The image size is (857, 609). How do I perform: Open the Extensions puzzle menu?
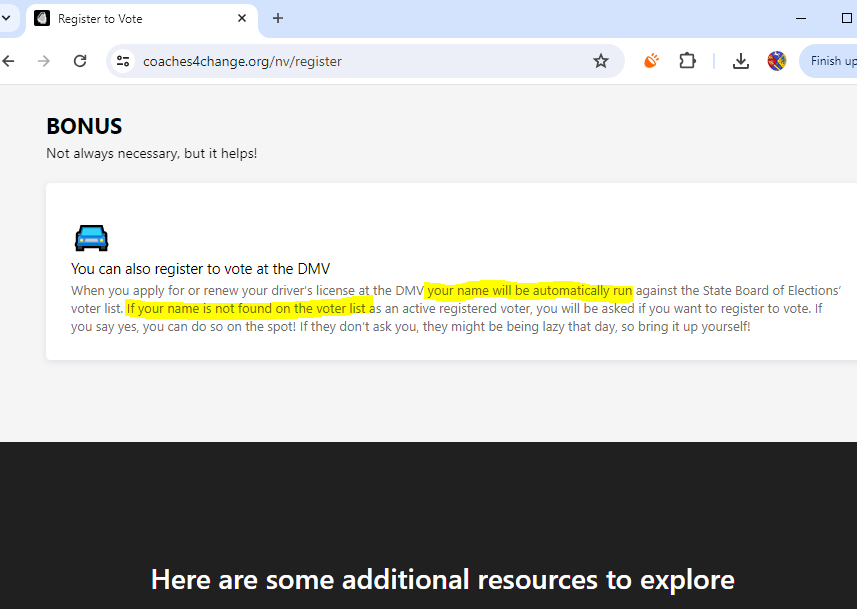[687, 61]
